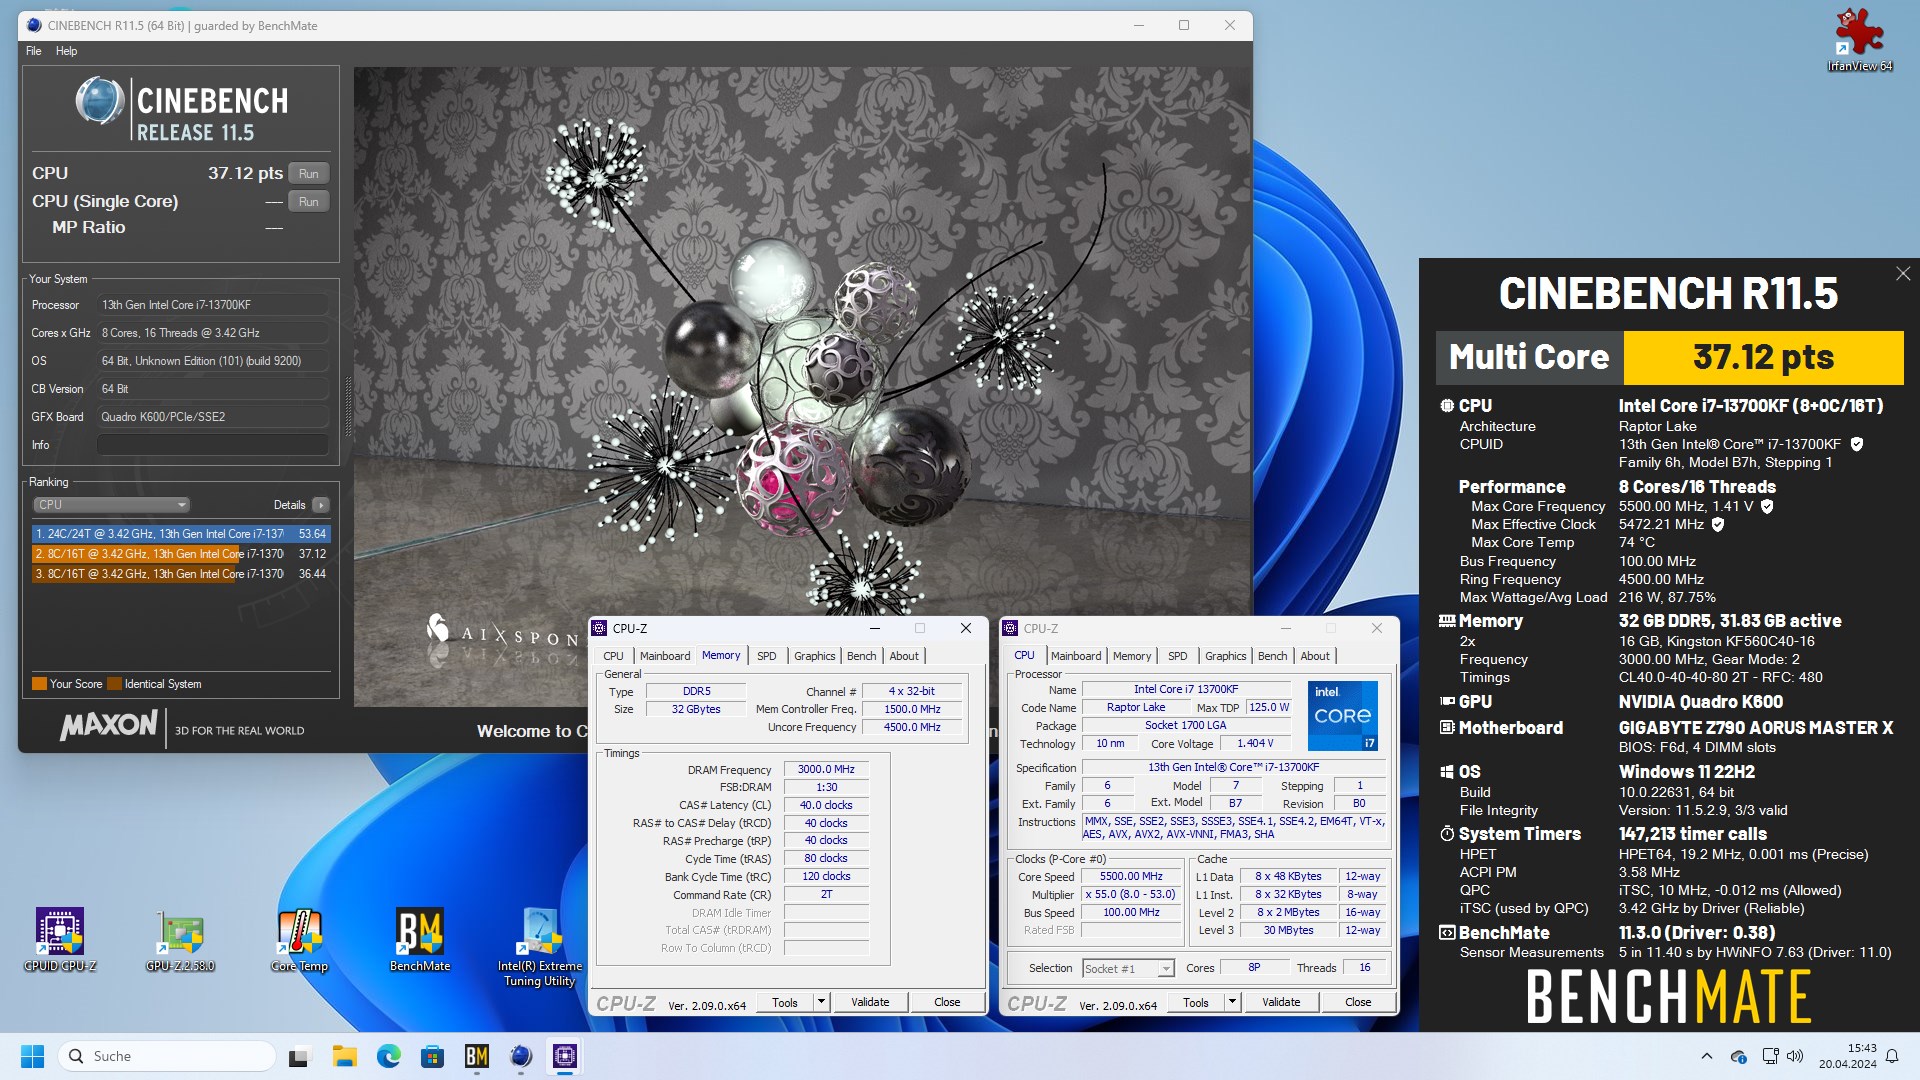Click the Cinebench globe logo
The image size is (1920, 1080).
point(100,101)
